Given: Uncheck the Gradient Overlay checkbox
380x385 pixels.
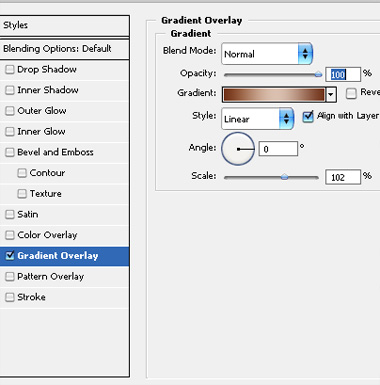Looking at the screenshot, I should pyautogui.click(x=10, y=256).
